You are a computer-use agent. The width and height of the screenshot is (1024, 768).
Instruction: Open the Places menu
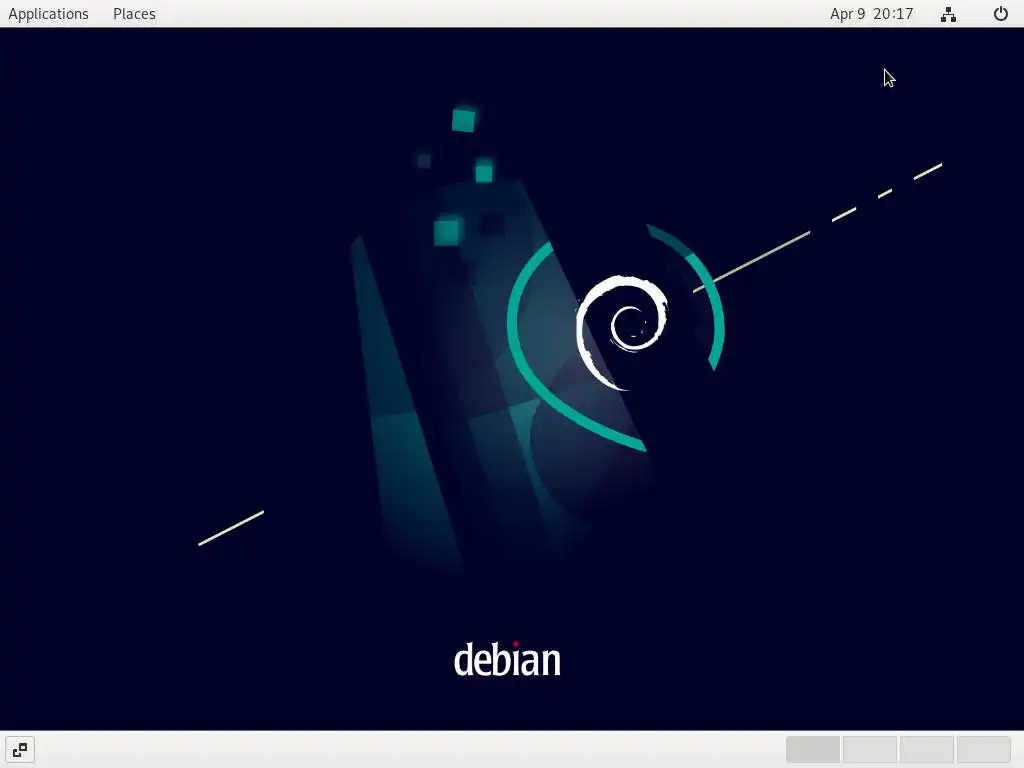pyautogui.click(x=134, y=14)
